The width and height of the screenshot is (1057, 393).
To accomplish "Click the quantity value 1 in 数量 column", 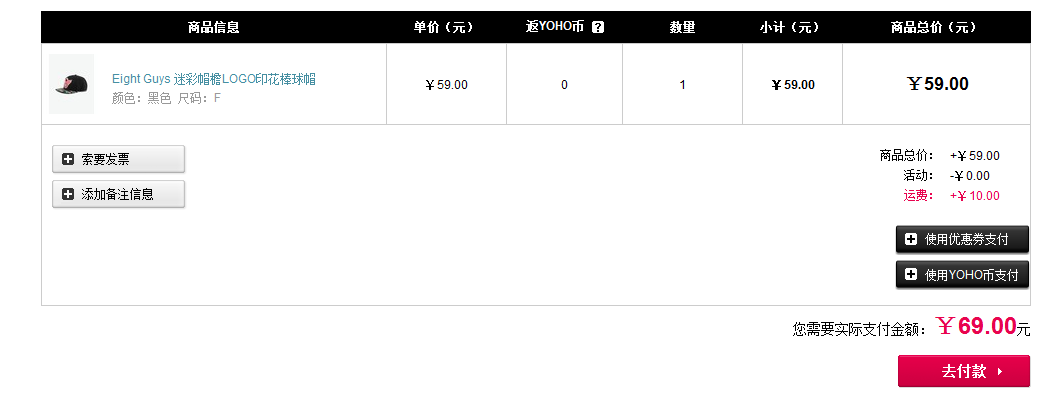I will click(682, 85).
